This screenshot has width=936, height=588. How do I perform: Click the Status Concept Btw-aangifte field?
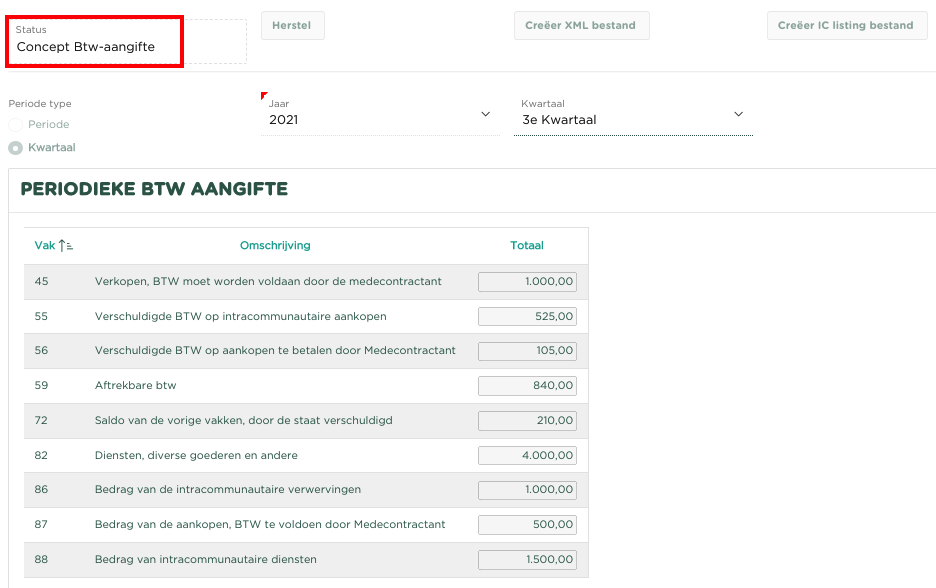94,42
